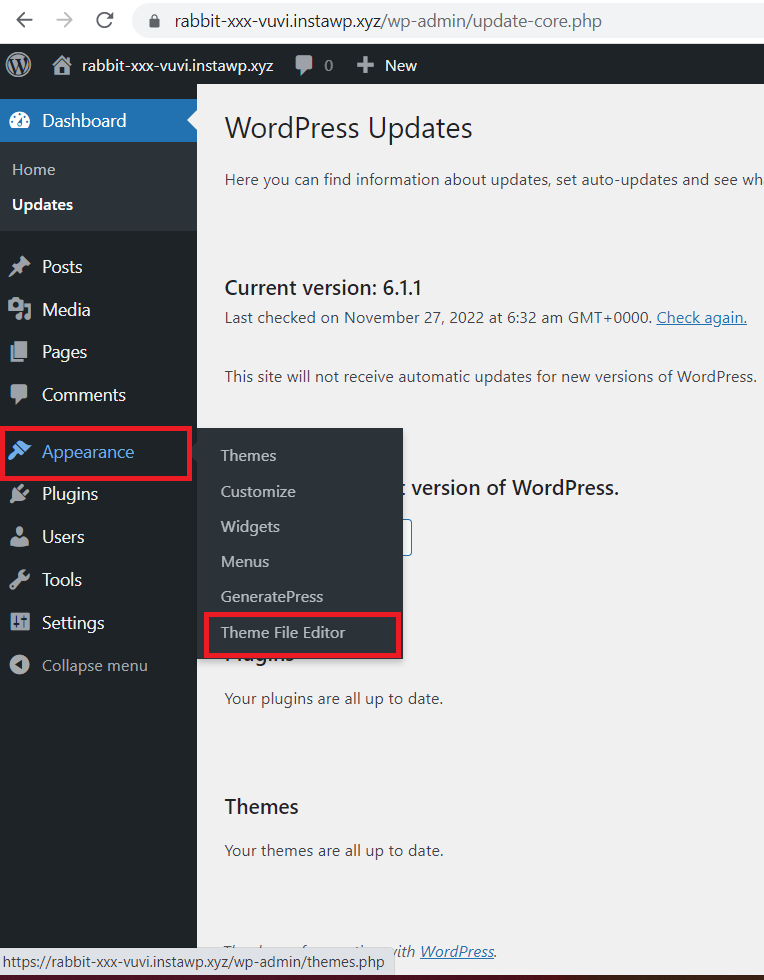Open the Posts menu

pos(62,267)
